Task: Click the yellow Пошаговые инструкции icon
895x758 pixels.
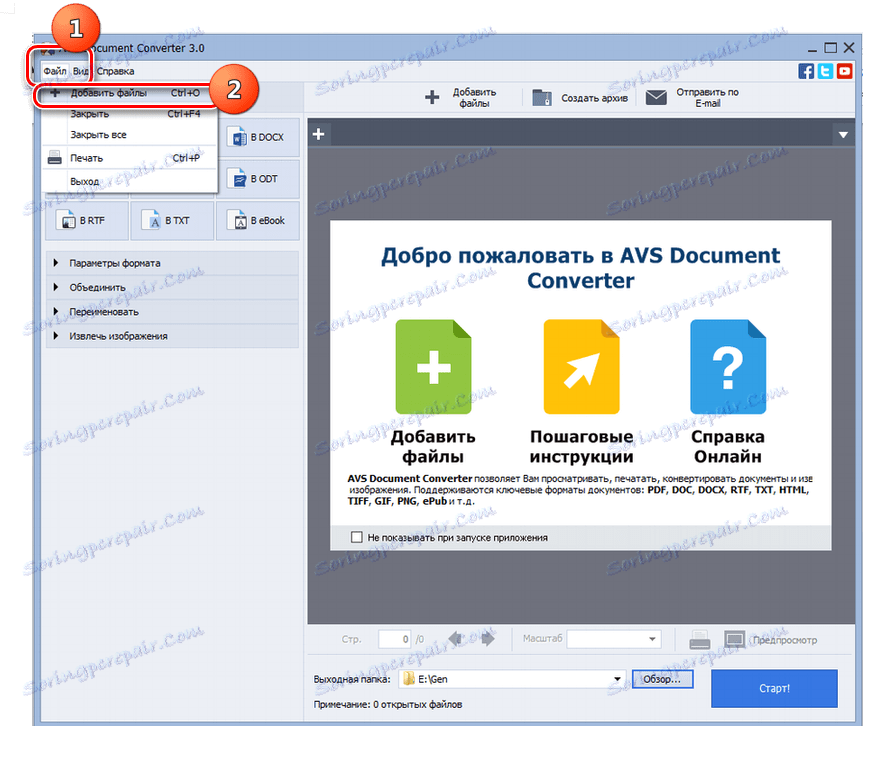Action: pos(581,367)
